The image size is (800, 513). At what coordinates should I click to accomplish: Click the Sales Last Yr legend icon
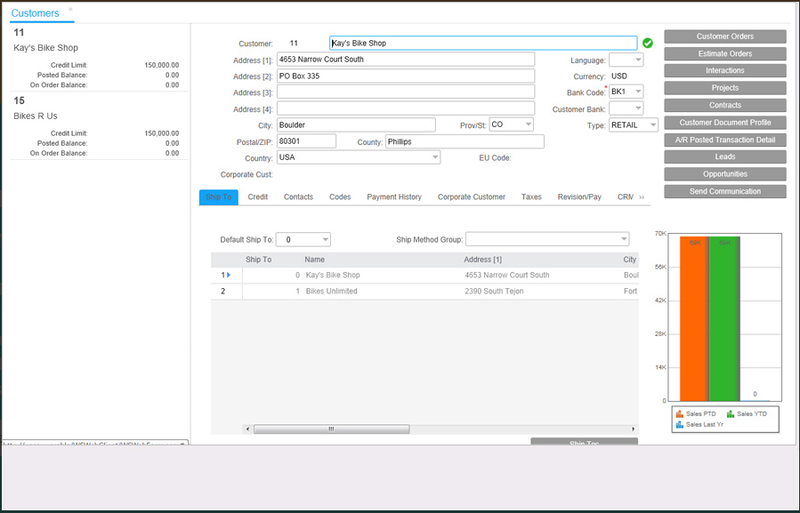679,425
